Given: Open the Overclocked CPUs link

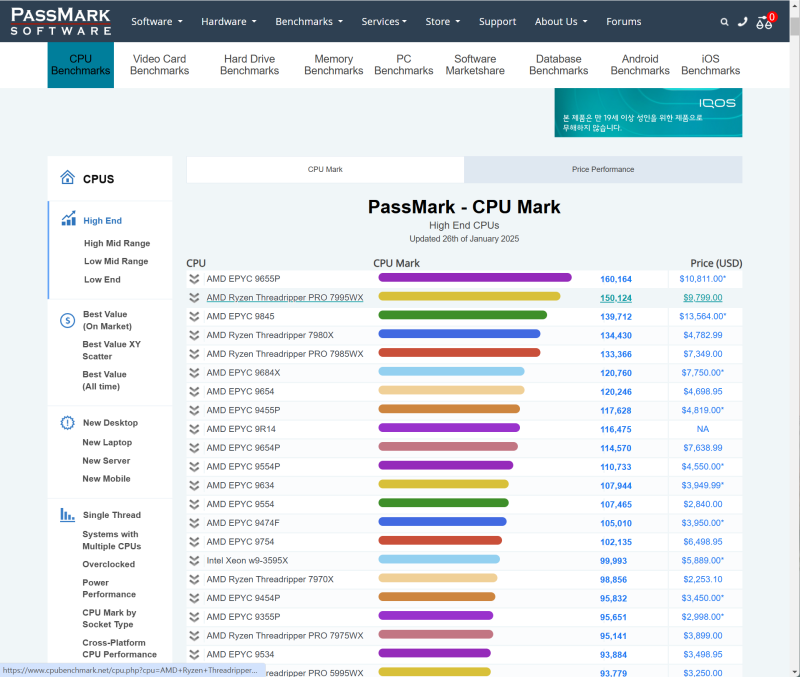Looking at the screenshot, I should tap(109, 564).
